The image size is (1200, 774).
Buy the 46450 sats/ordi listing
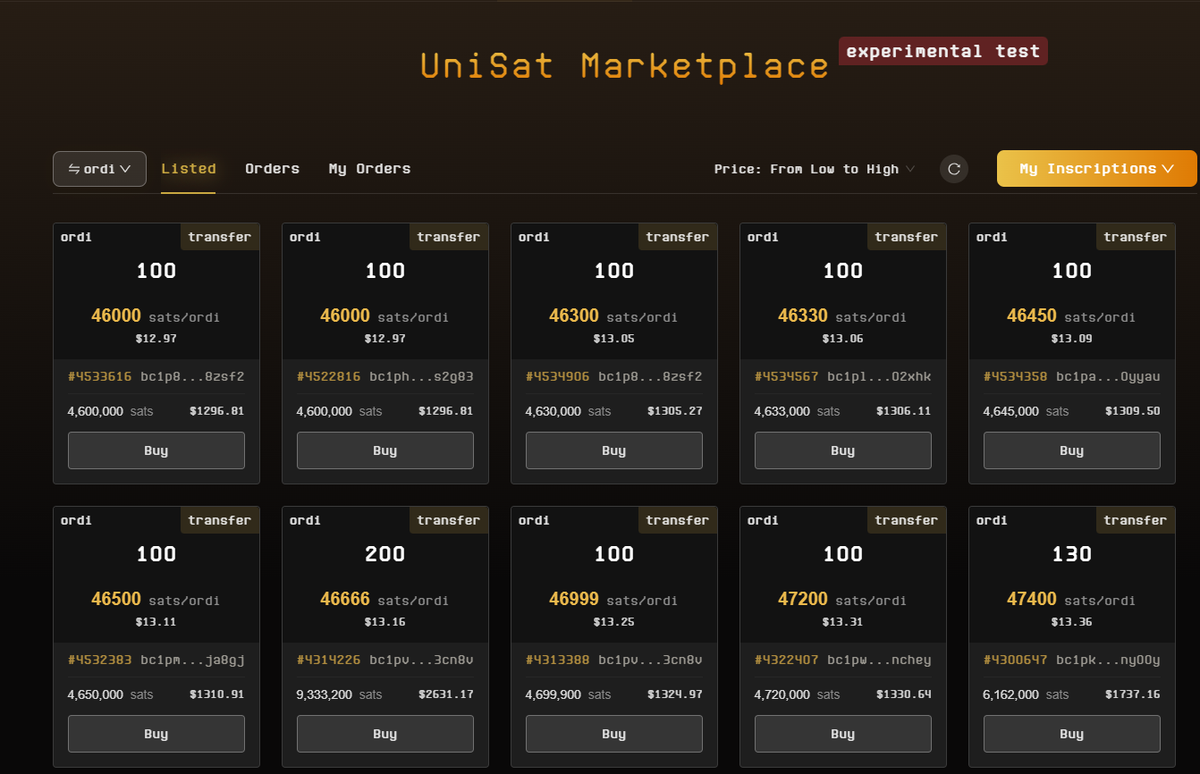pos(1071,450)
